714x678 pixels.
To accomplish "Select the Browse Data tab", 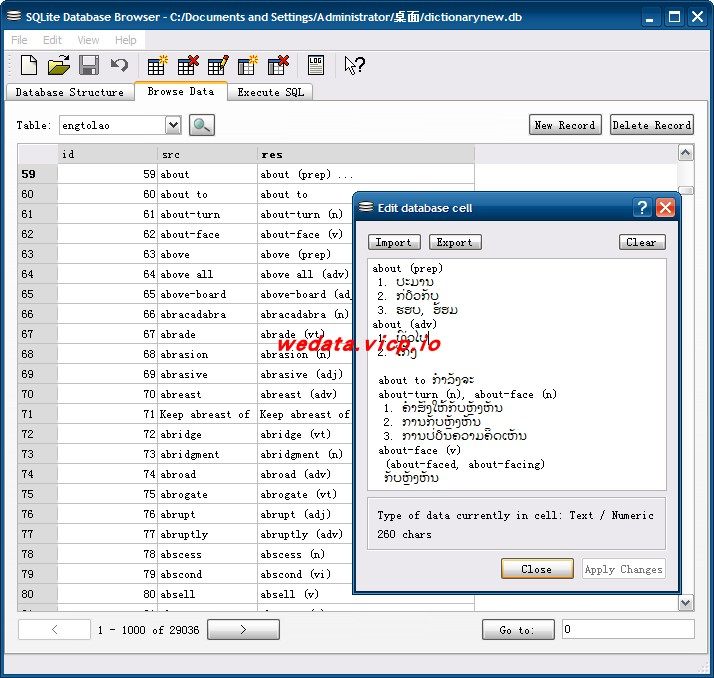I will 181,91.
